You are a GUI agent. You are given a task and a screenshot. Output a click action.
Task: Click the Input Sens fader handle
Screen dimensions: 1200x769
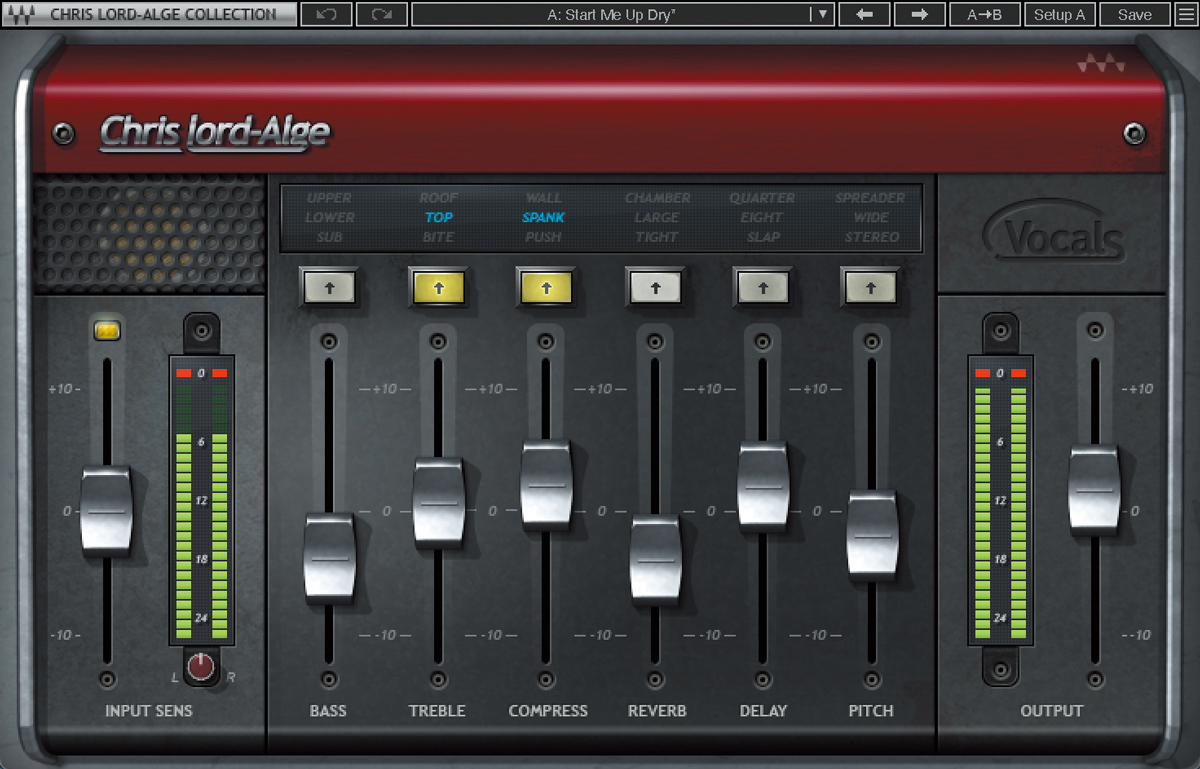[x=106, y=510]
